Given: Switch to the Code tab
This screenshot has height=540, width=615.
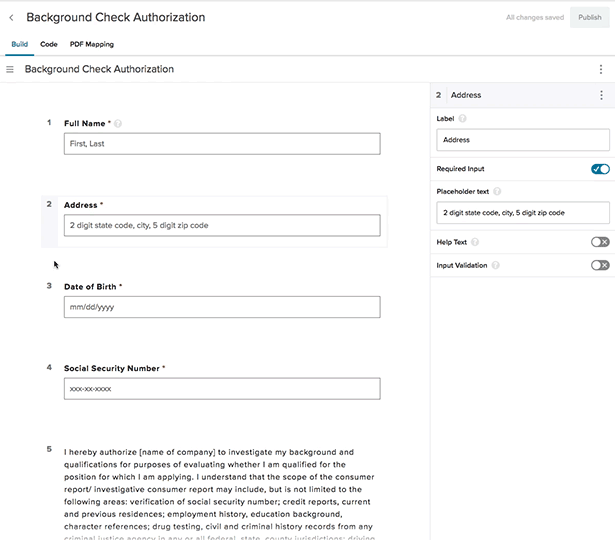Looking at the screenshot, I should click(x=49, y=44).
